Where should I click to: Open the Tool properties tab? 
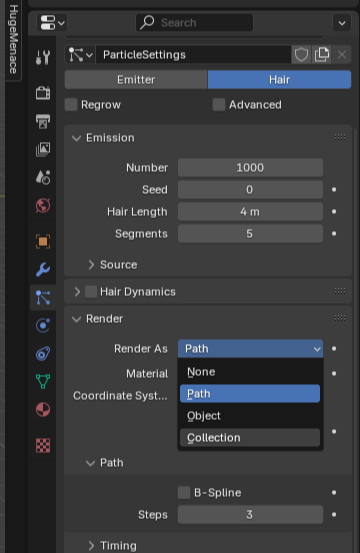tap(43, 57)
